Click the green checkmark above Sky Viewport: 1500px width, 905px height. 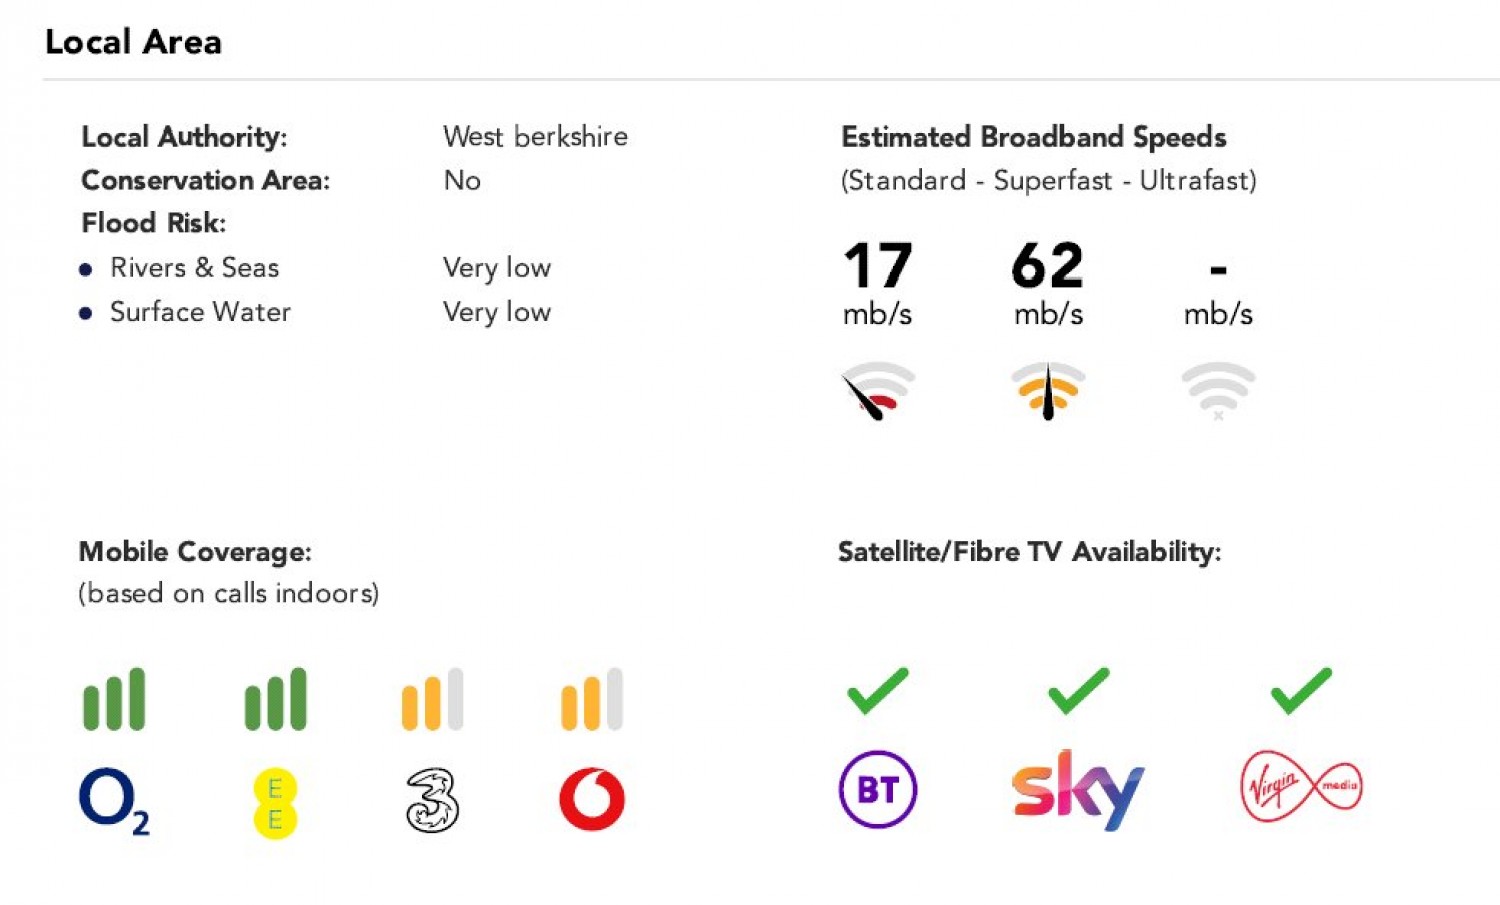[1078, 691]
